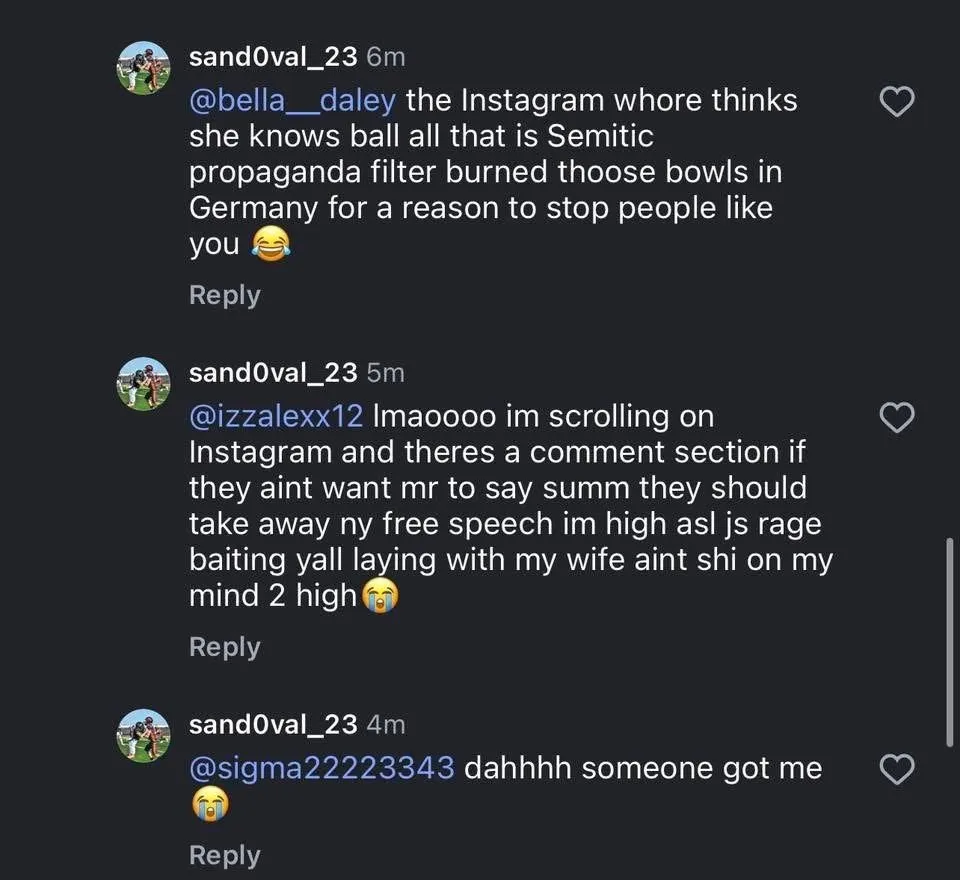Open the @izzalexx12 mention link
Image resolution: width=960 pixels, height=880 pixels.
[280, 417]
